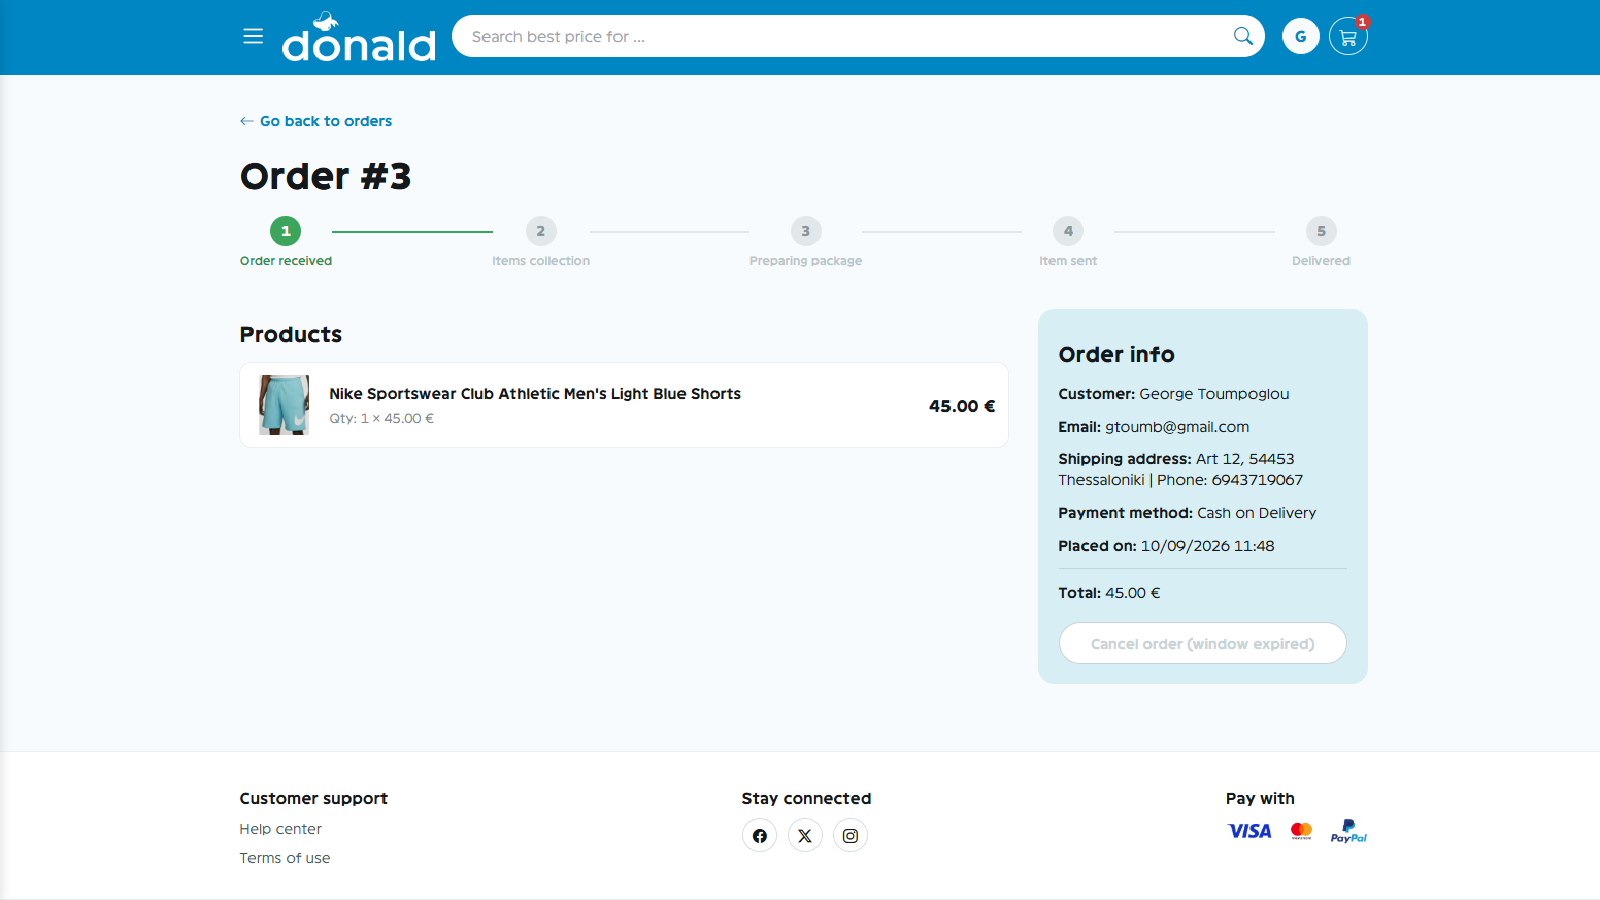The height and width of the screenshot is (900, 1600).
Task: Click the customer name George Toumpoglou
Action: point(1214,394)
